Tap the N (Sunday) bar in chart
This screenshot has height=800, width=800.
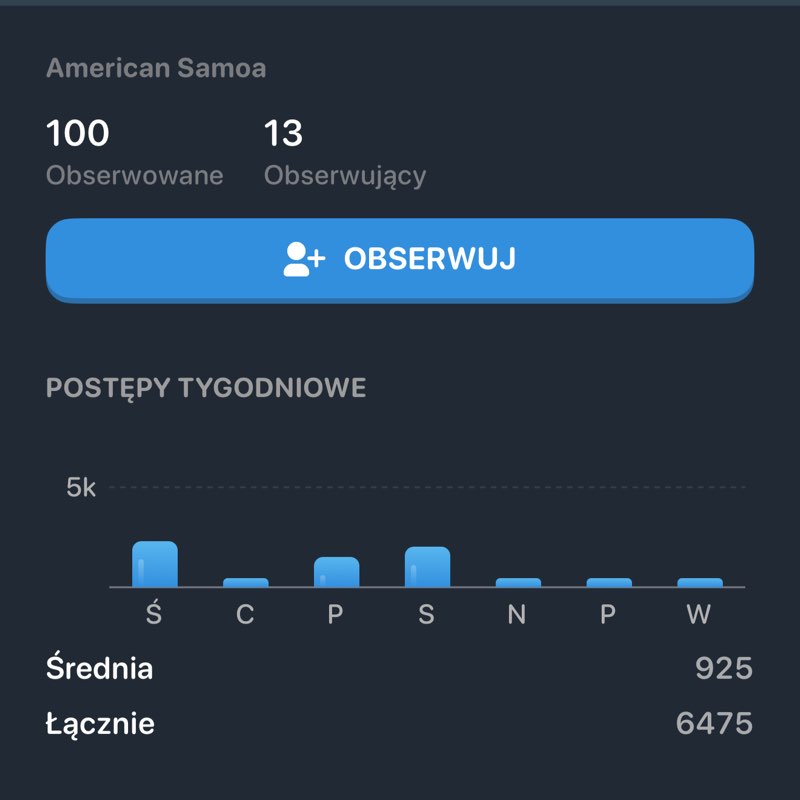point(518,582)
